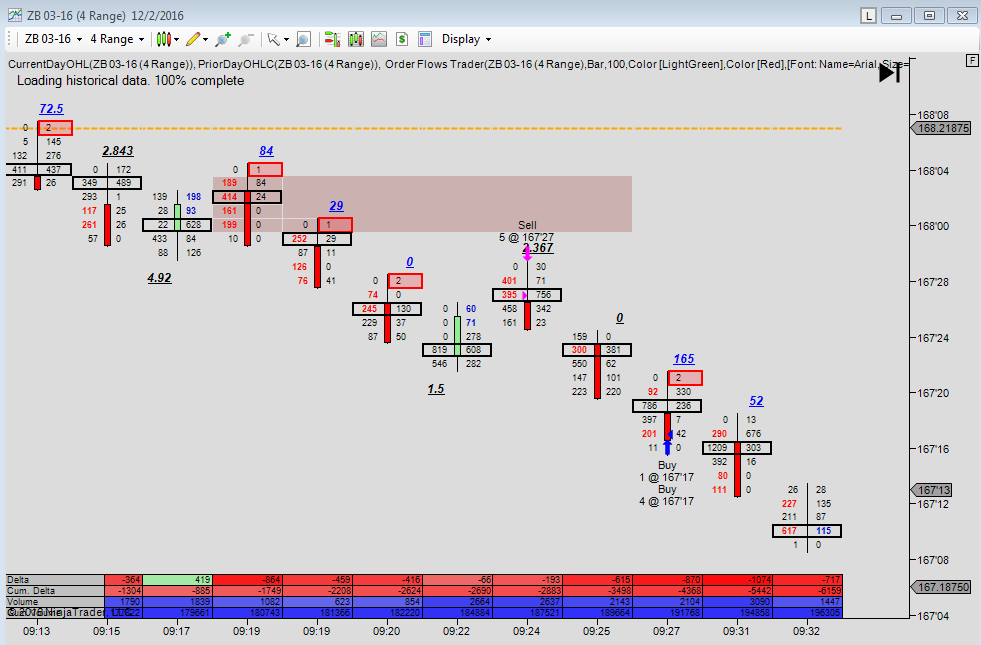Open the Properties window icon
981x645 pixels.
424,39
